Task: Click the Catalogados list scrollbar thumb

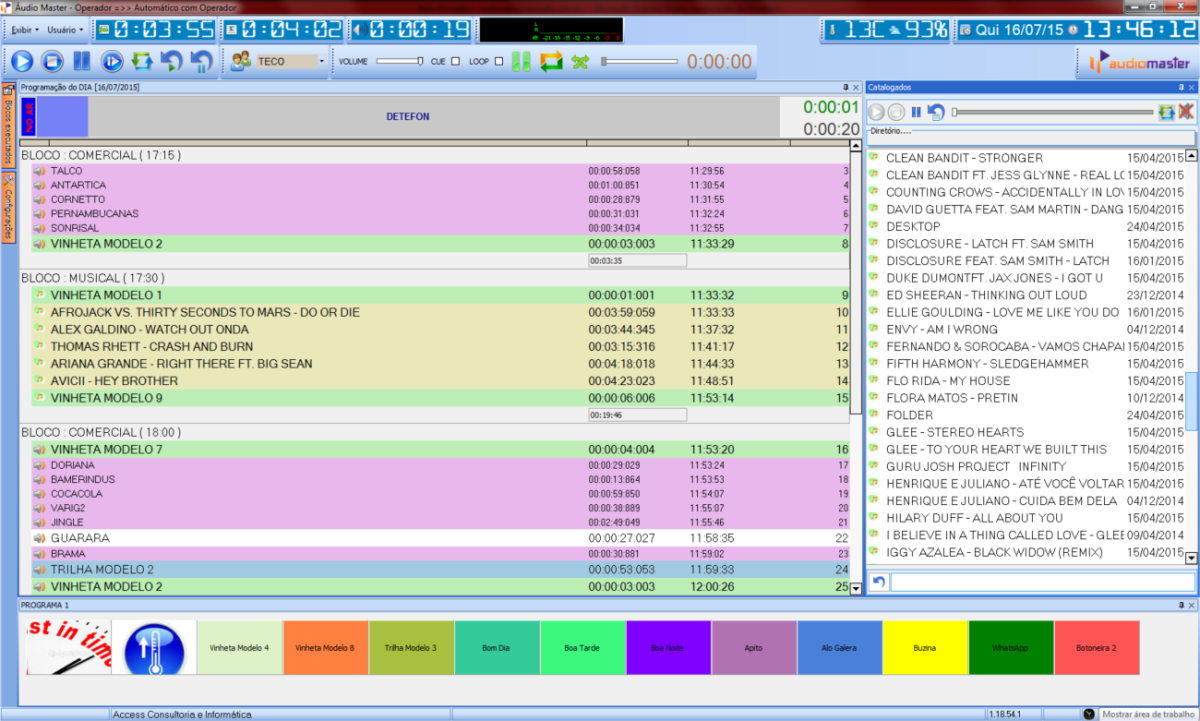Action: click(1190, 400)
